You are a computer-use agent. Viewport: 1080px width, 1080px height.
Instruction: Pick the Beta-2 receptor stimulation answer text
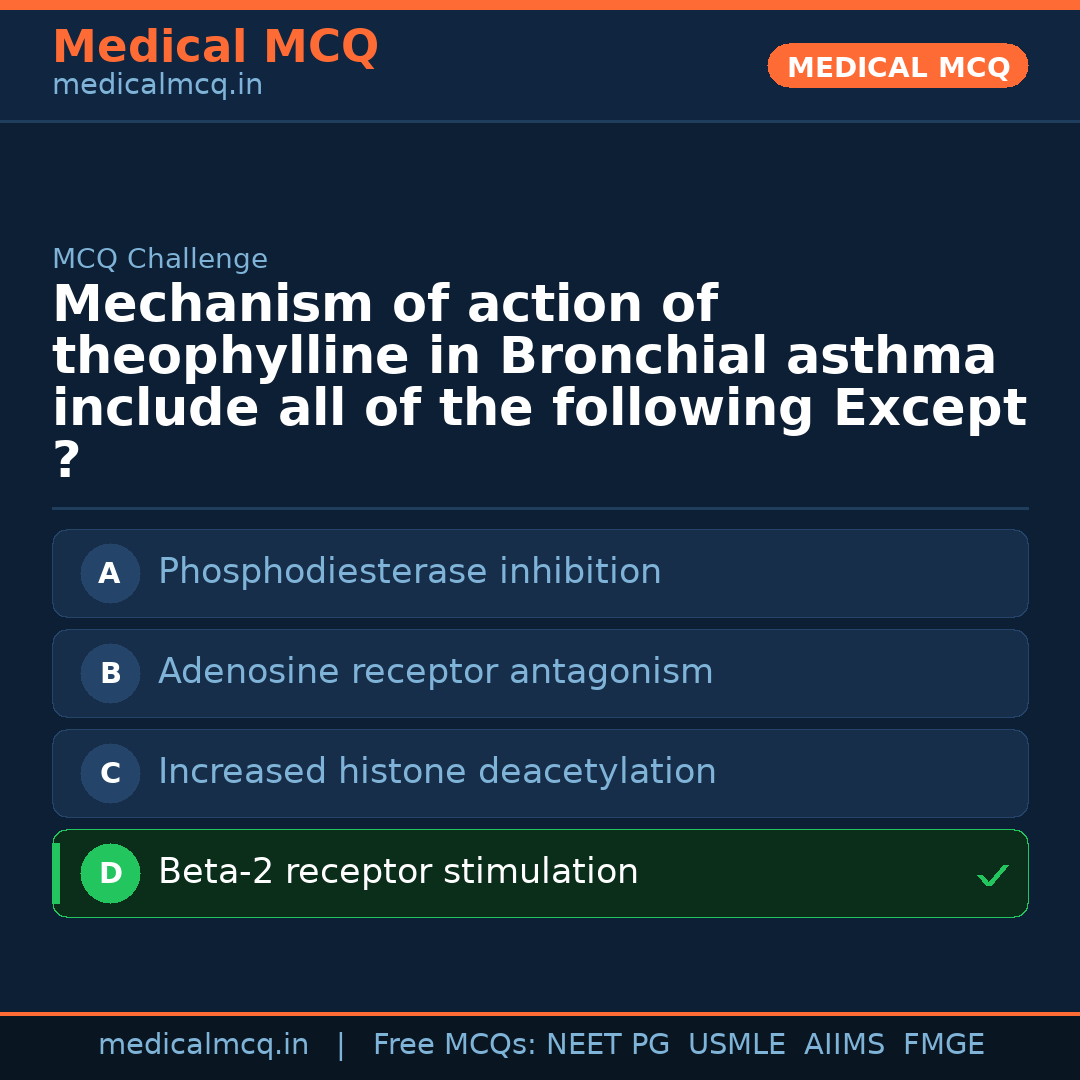(x=398, y=872)
